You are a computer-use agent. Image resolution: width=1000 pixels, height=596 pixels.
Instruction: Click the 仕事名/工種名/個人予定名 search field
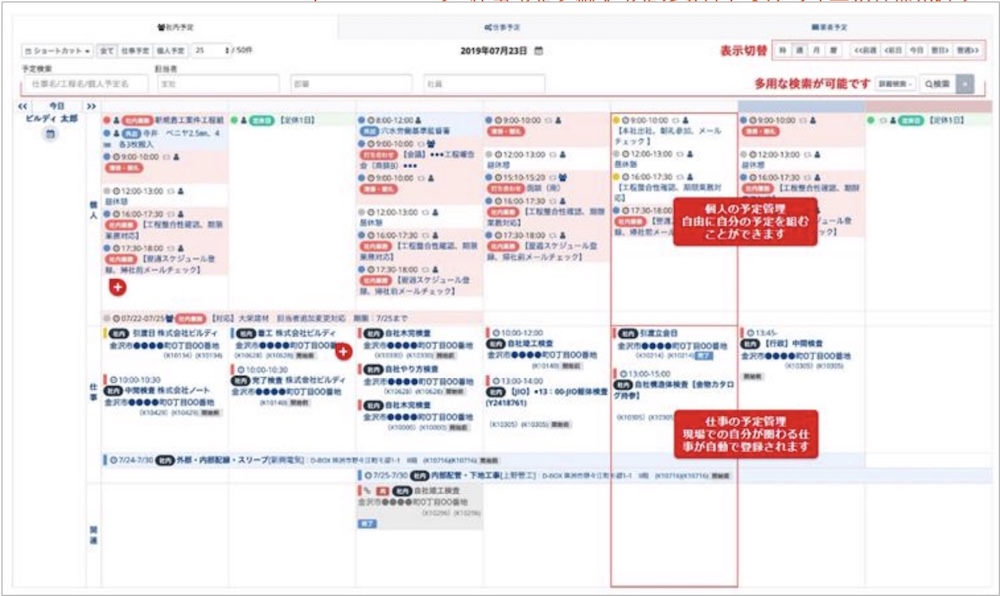[x=85, y=84]
